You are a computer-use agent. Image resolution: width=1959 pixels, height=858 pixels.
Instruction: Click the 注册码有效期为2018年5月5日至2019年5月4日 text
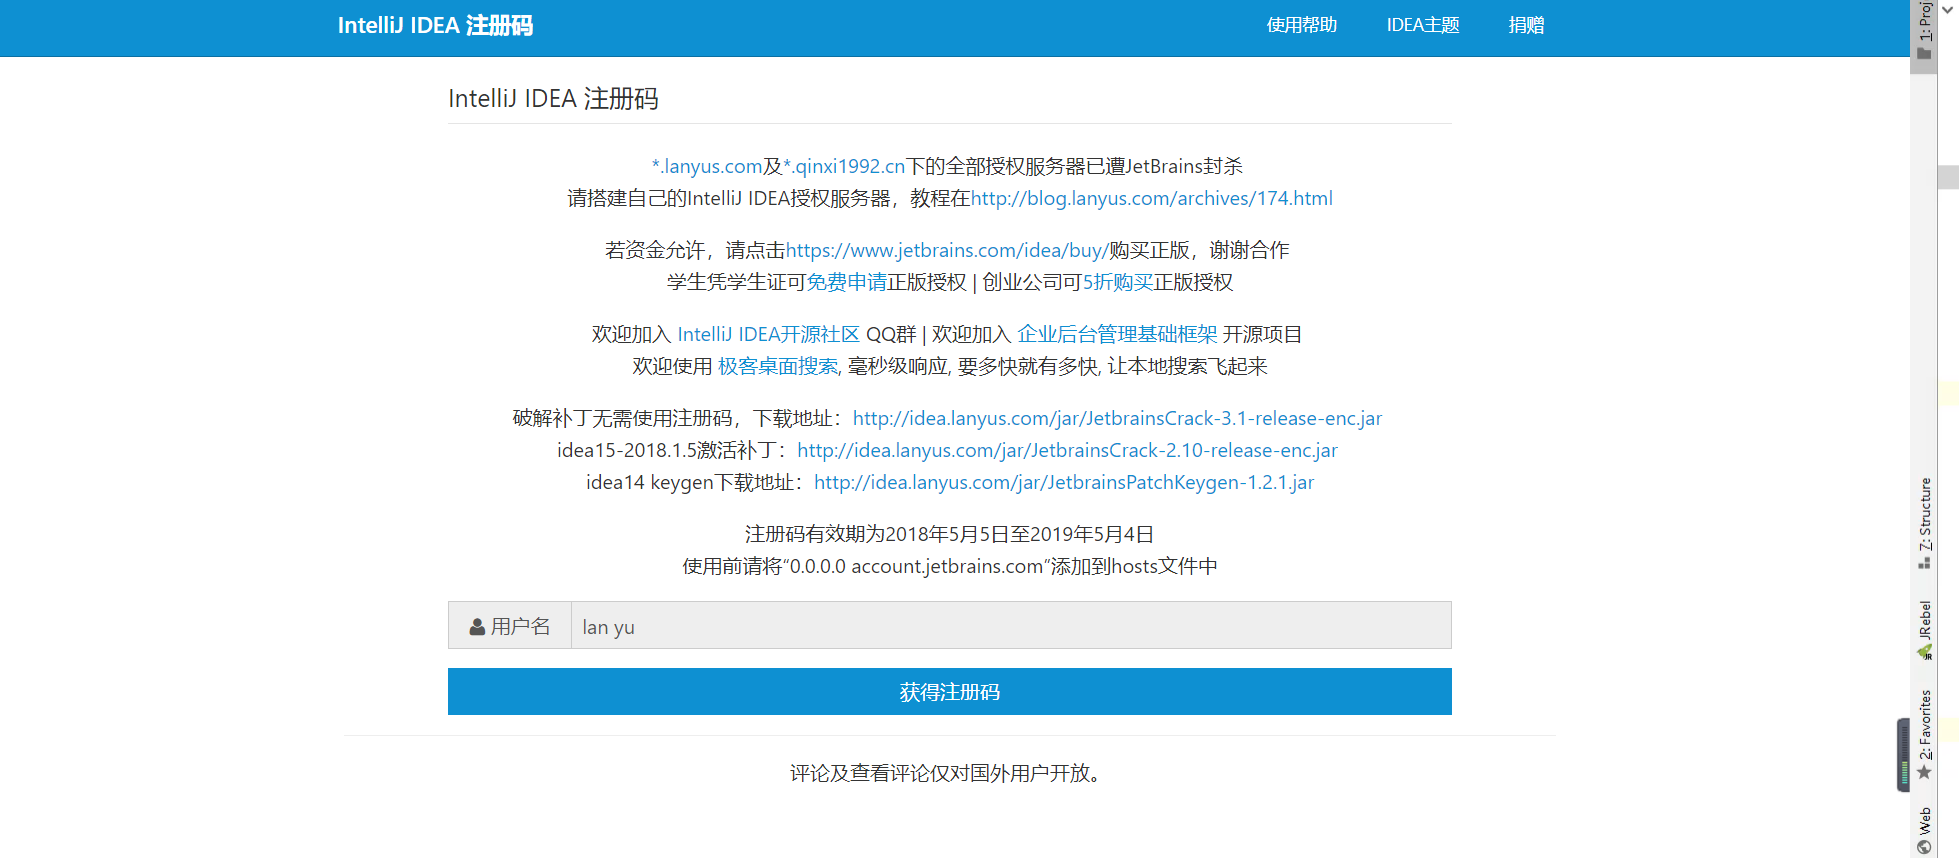pyautogui.click(x=949, y=534)
